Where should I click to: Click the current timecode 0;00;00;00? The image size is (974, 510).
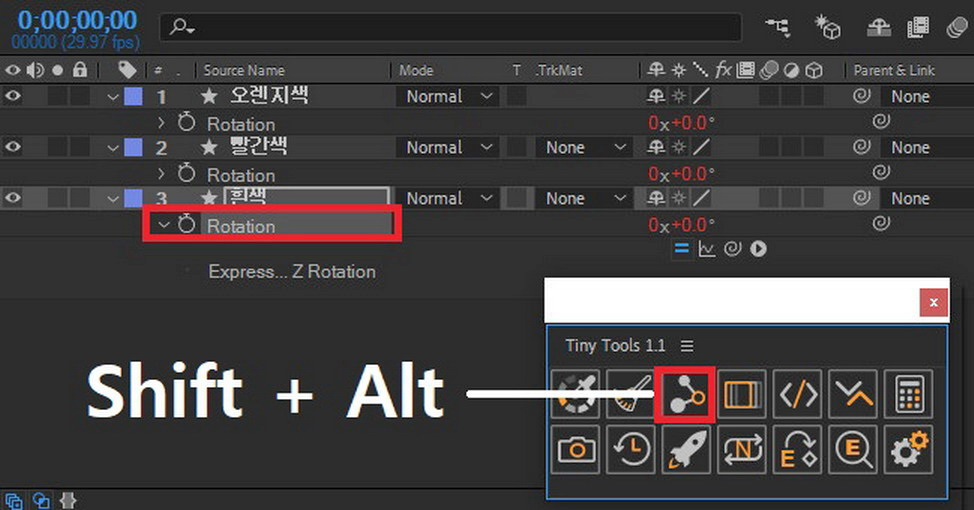coord(78,20)
